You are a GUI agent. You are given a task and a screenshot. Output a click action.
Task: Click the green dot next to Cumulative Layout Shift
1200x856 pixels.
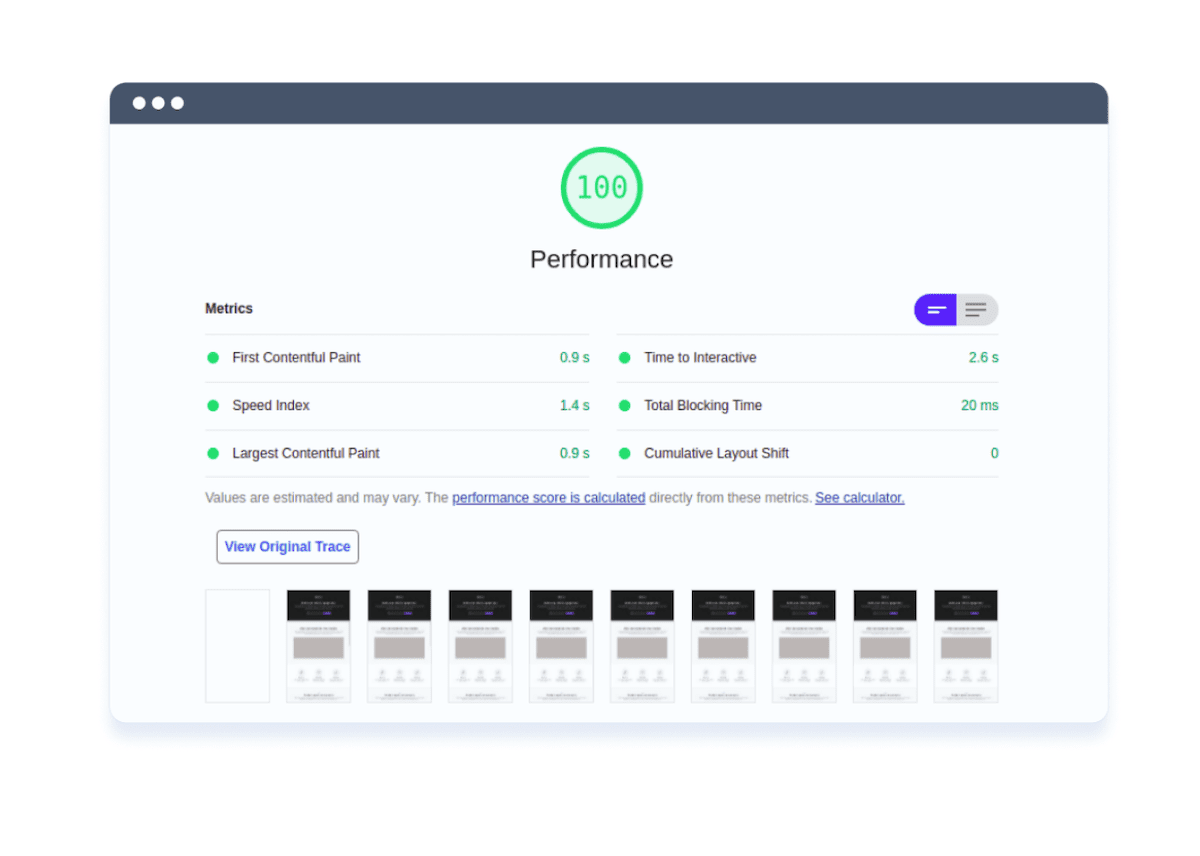click(x=623, y=453)
